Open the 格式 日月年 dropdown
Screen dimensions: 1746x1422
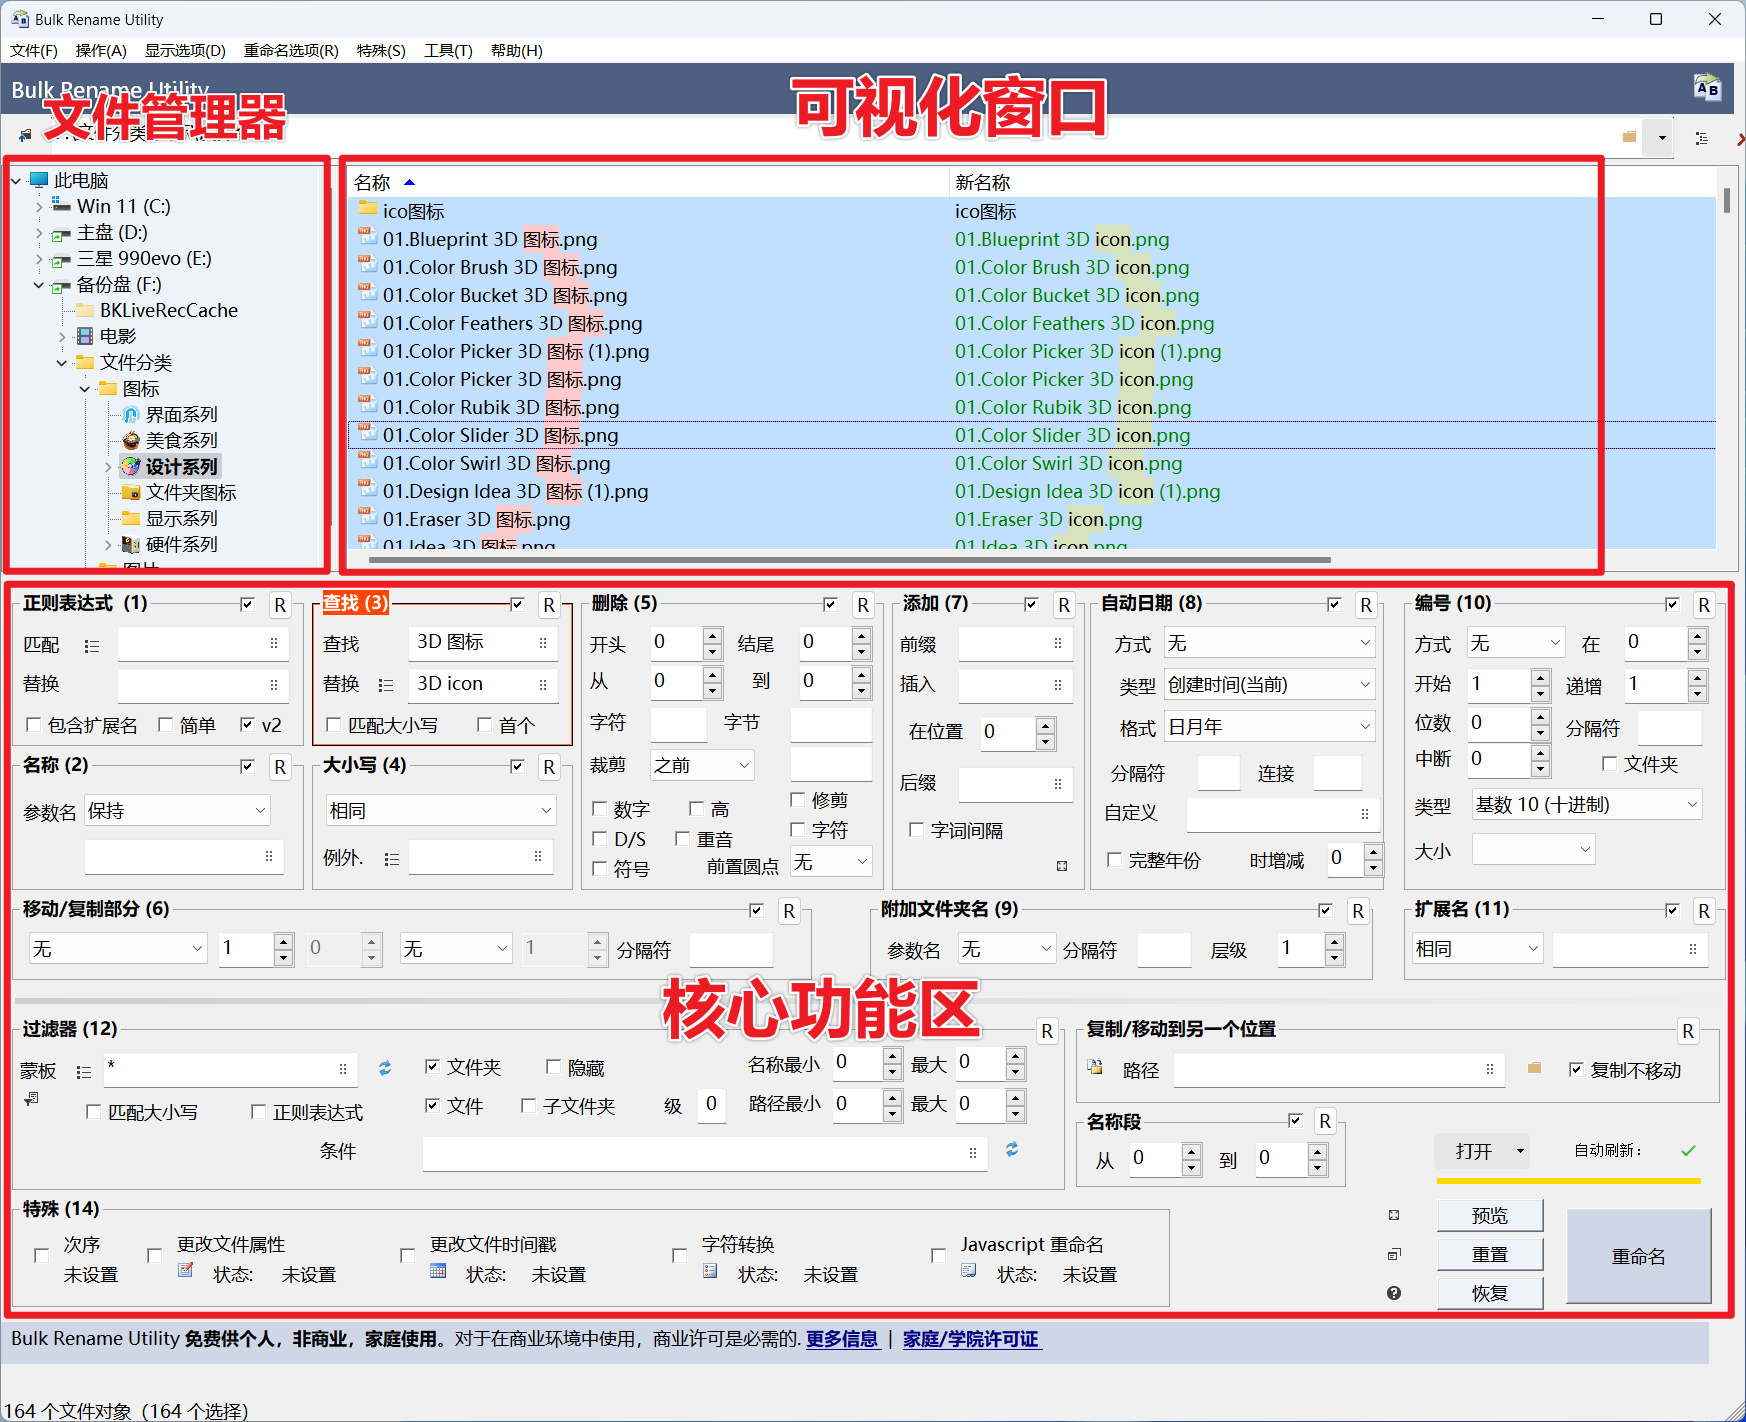[1270, 727]
